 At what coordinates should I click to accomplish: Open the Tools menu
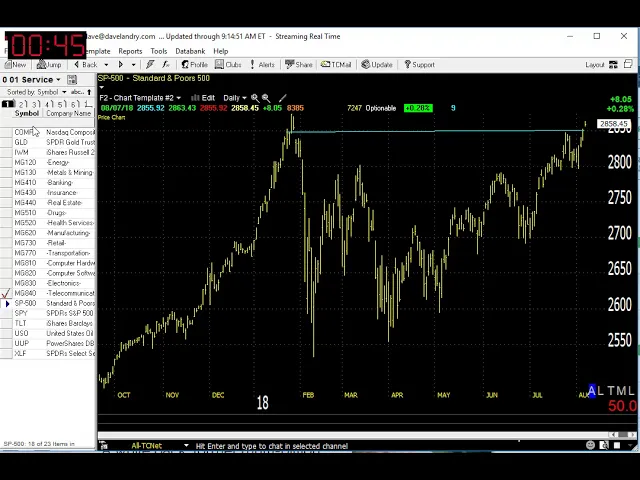pyautogui.click(x=158, y=51)
